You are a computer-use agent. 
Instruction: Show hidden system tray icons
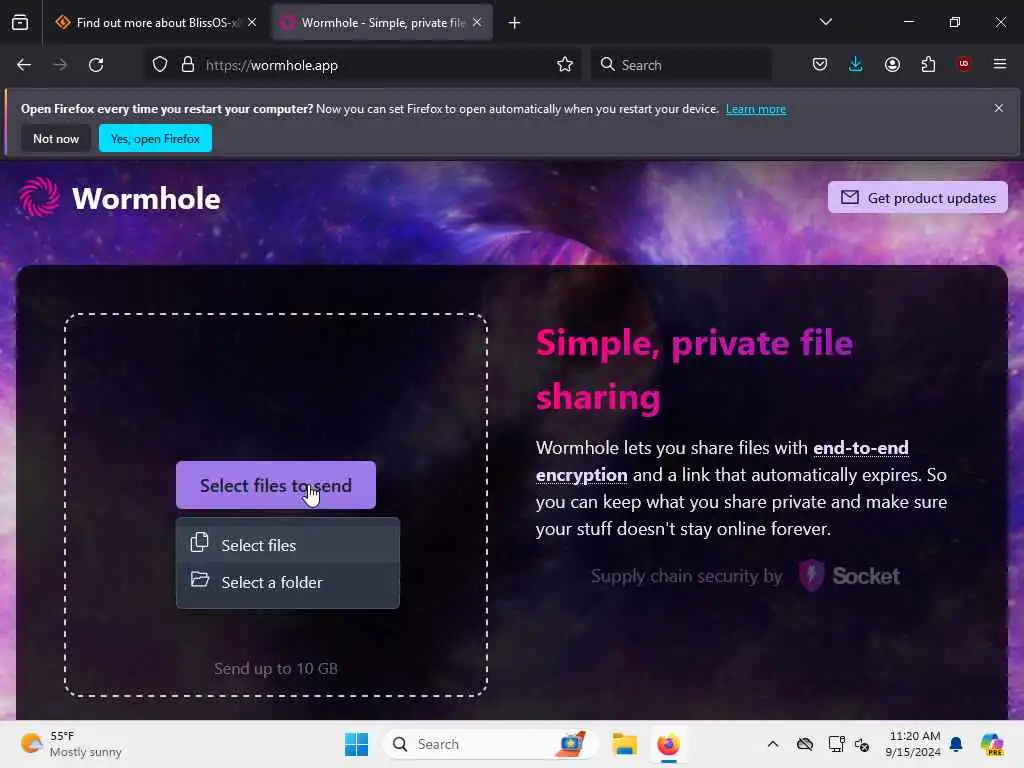(773, 744)
